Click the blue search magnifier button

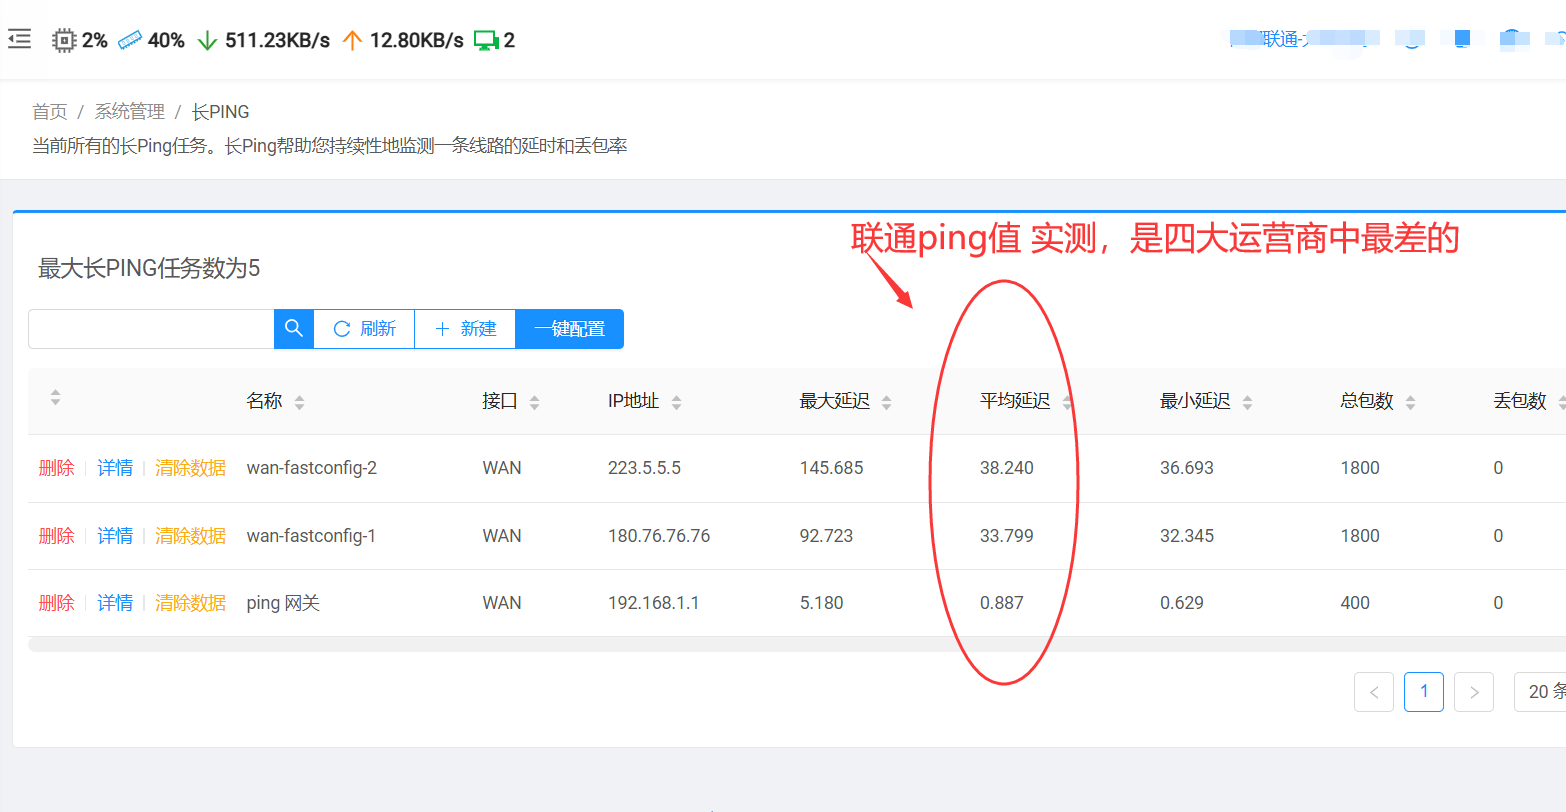click(294, 329)
